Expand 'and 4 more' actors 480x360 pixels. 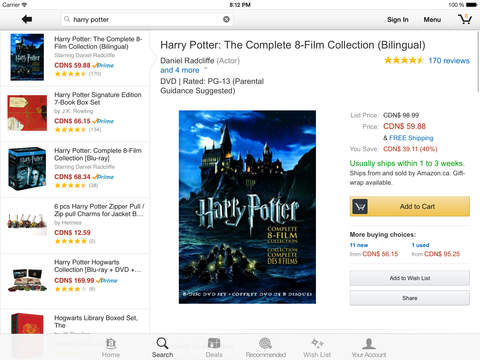pos(180,70)
